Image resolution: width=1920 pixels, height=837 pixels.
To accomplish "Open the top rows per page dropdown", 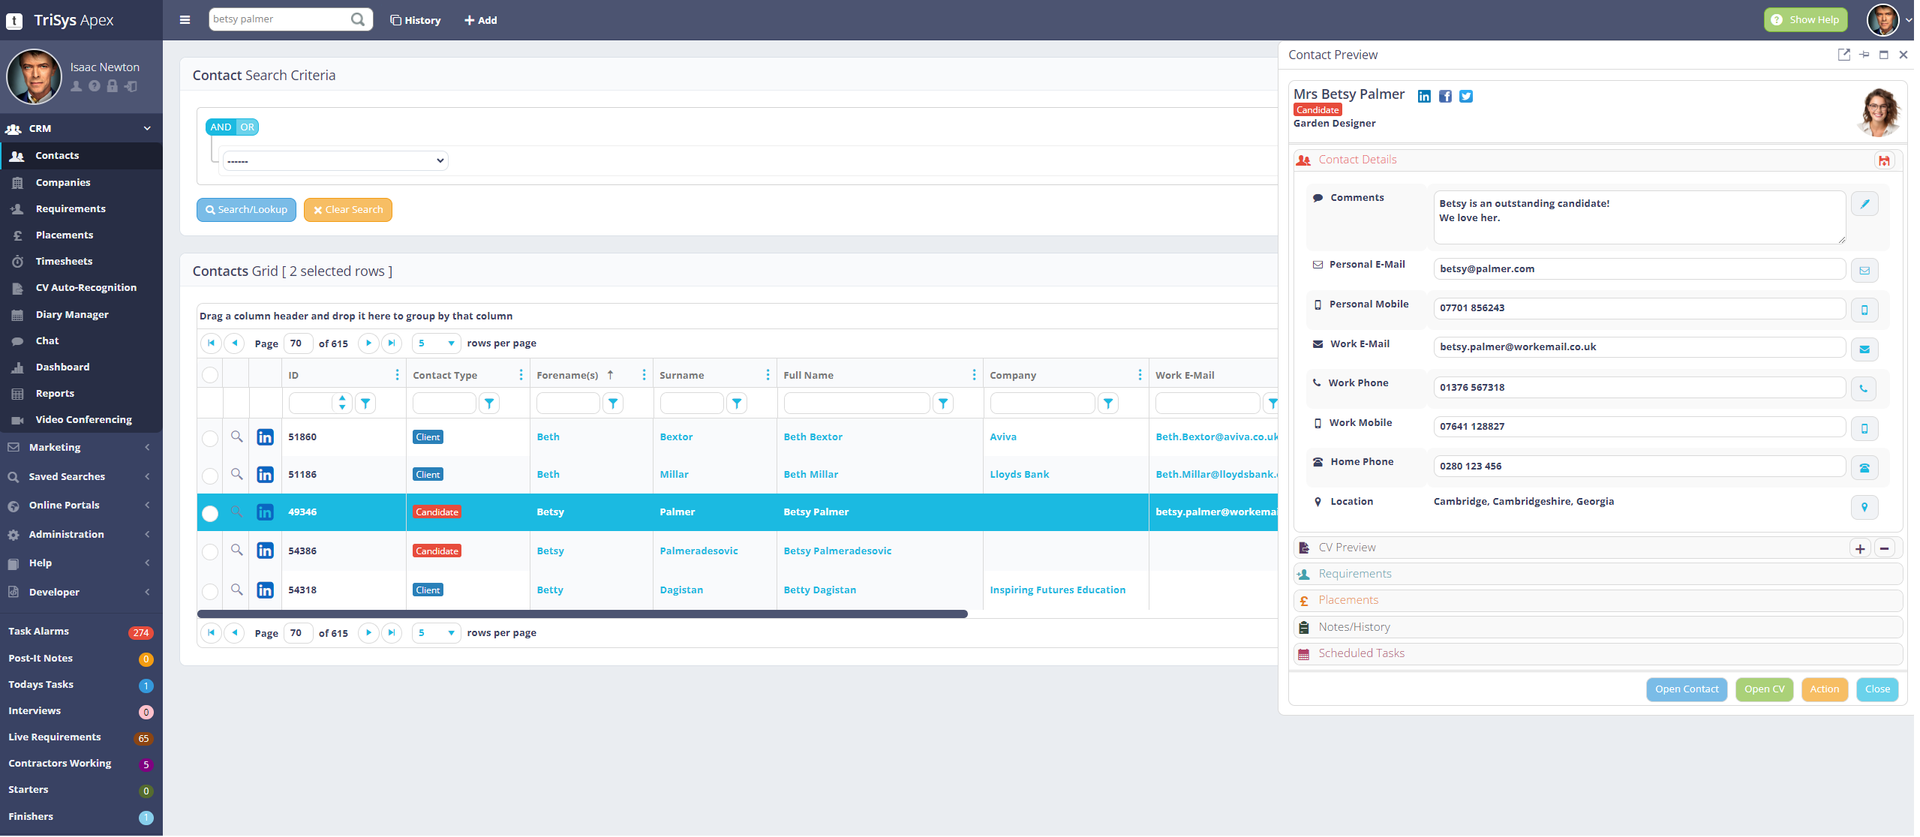I will pyautogui.click(x=436, y=343).
